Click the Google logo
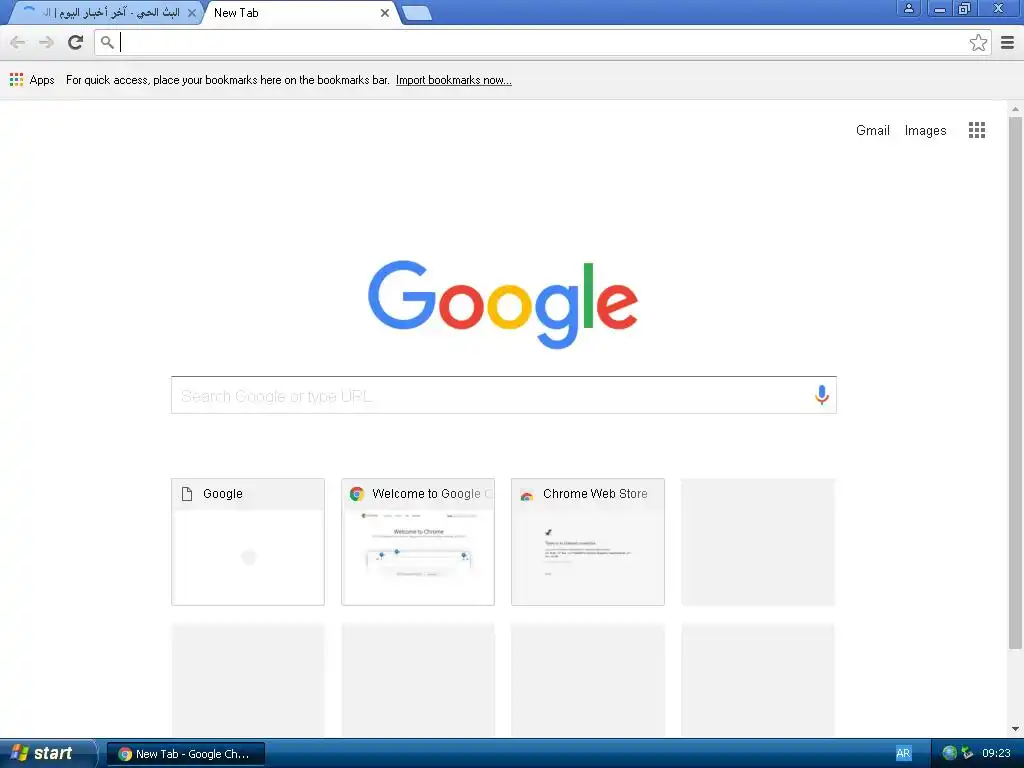 tap(503, 304)
